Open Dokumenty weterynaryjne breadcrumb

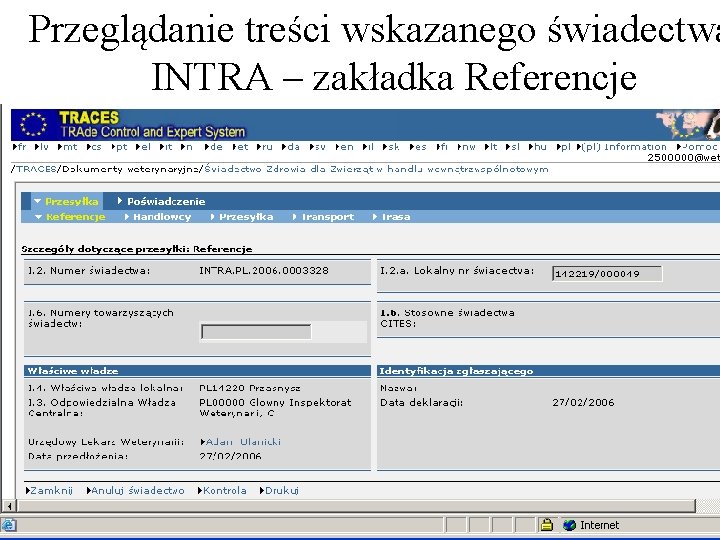(x=130, y=169)
